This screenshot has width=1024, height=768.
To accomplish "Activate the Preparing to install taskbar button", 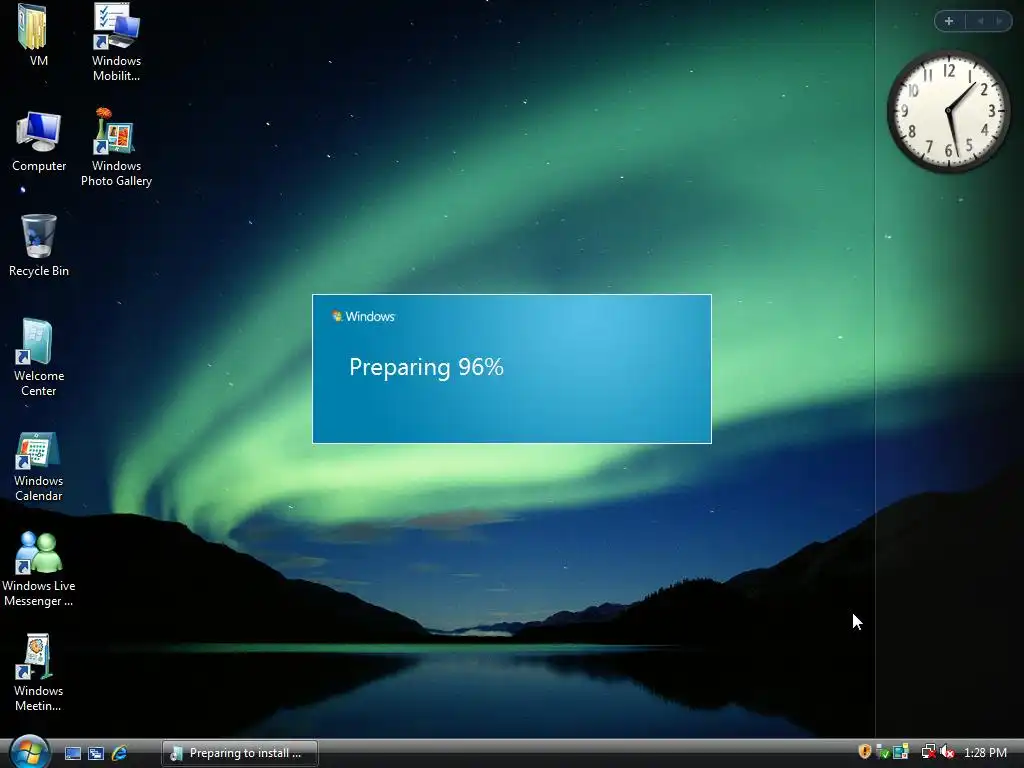I will (x=240, y=753).
